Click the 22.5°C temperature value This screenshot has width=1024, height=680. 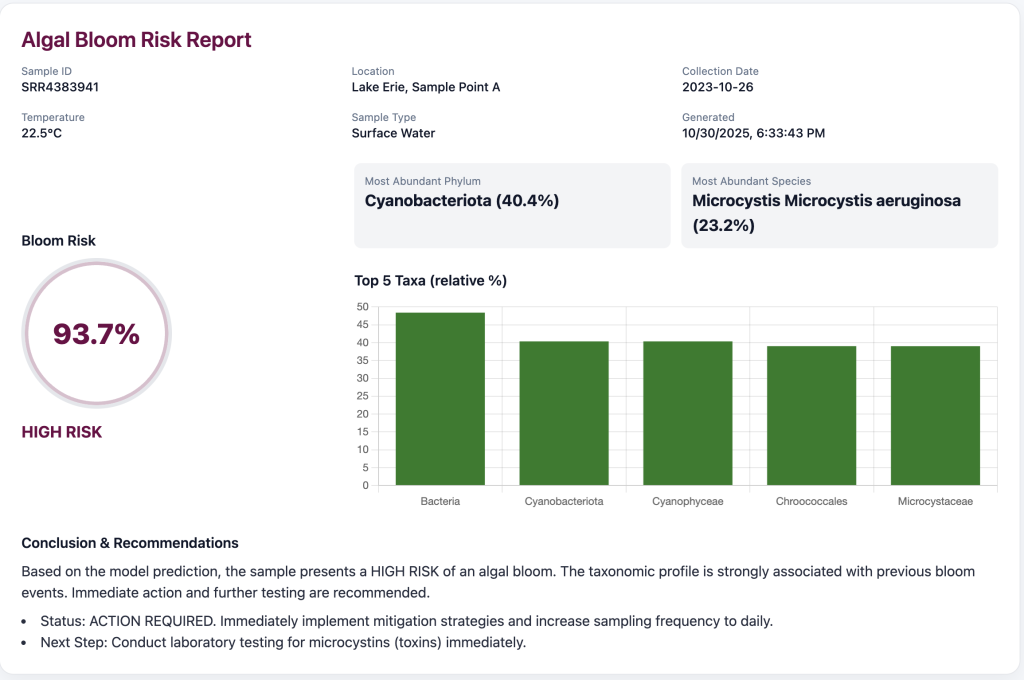[x=42, y=133]
